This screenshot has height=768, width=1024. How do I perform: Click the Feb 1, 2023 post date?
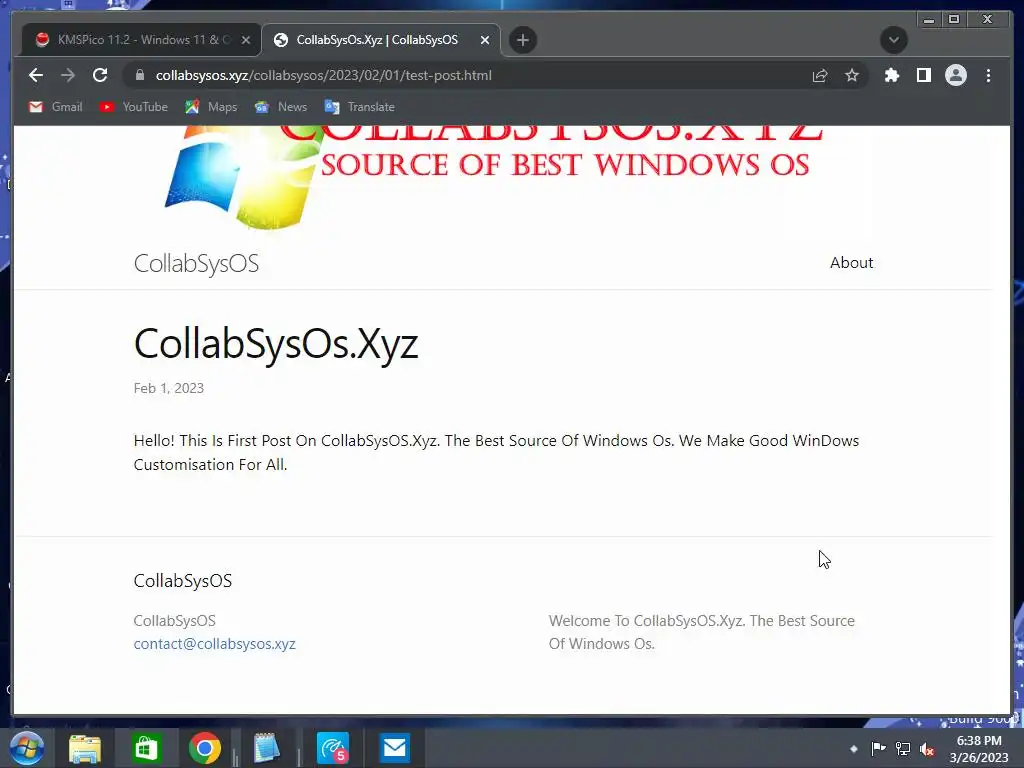[168, 388]
